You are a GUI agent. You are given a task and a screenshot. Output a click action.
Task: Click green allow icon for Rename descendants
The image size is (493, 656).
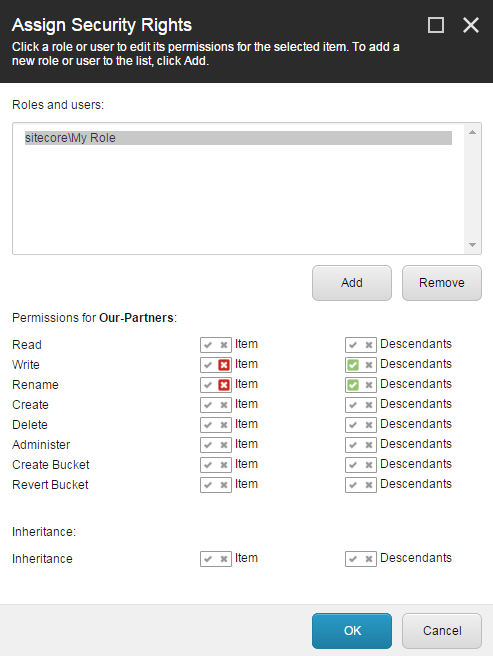[x=353, y=385]
